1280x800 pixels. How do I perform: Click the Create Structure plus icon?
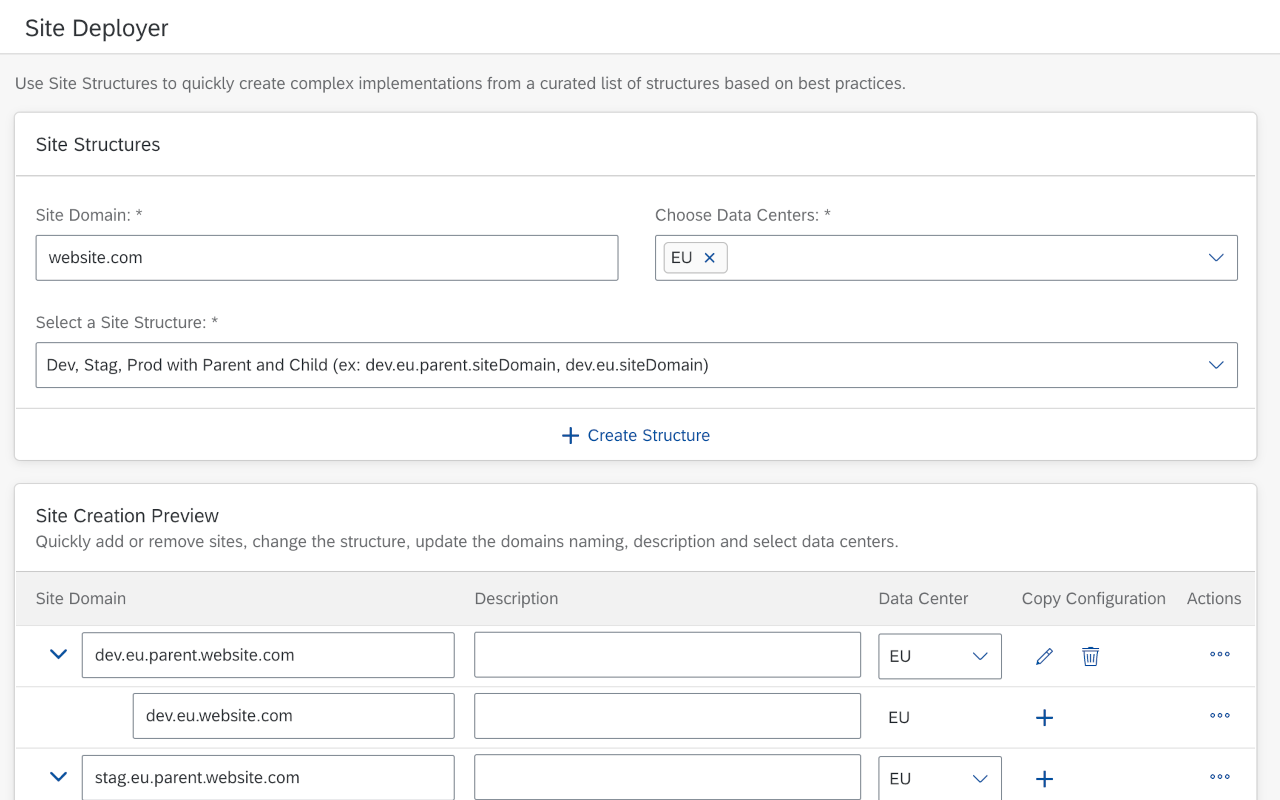click(570, 435)
